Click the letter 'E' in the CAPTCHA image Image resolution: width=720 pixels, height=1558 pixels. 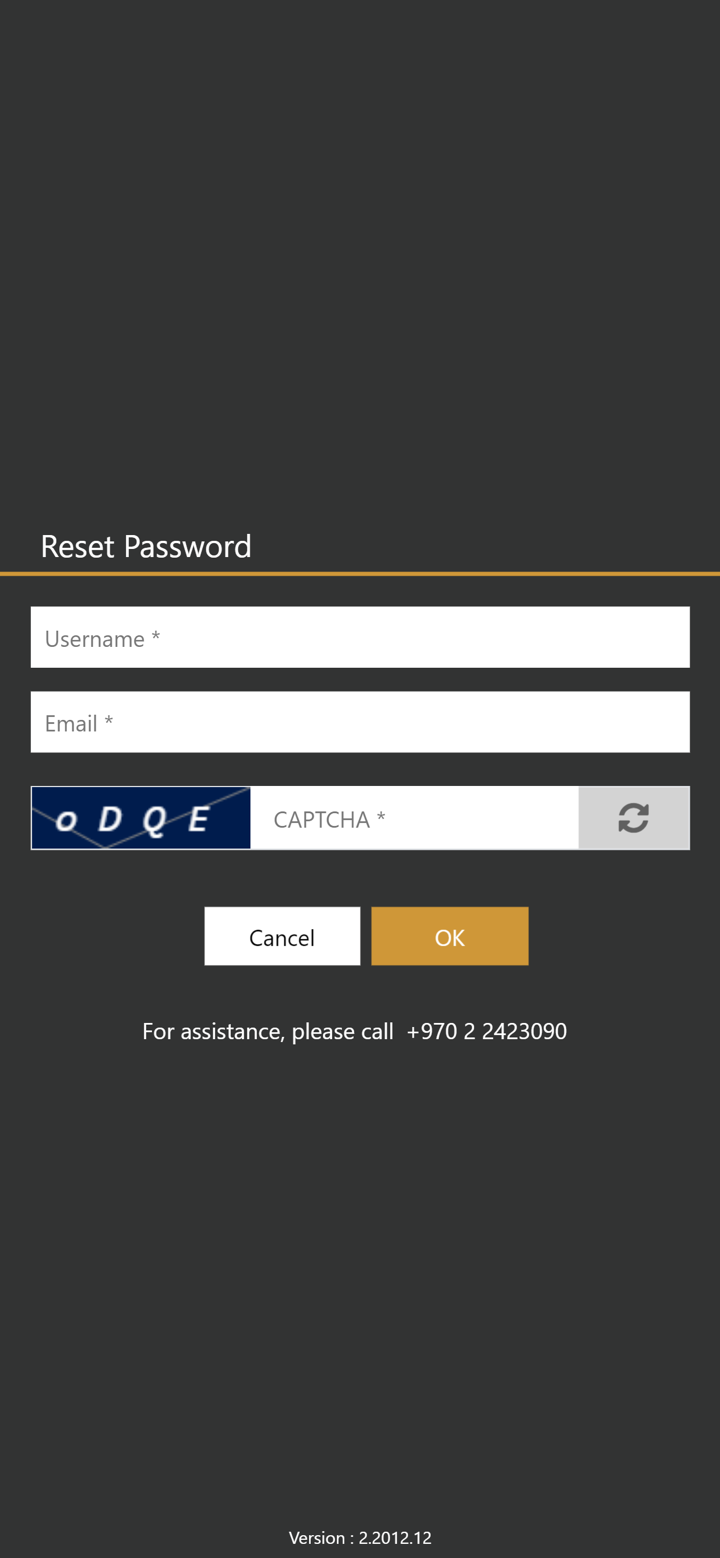click(x=198, y=820)
